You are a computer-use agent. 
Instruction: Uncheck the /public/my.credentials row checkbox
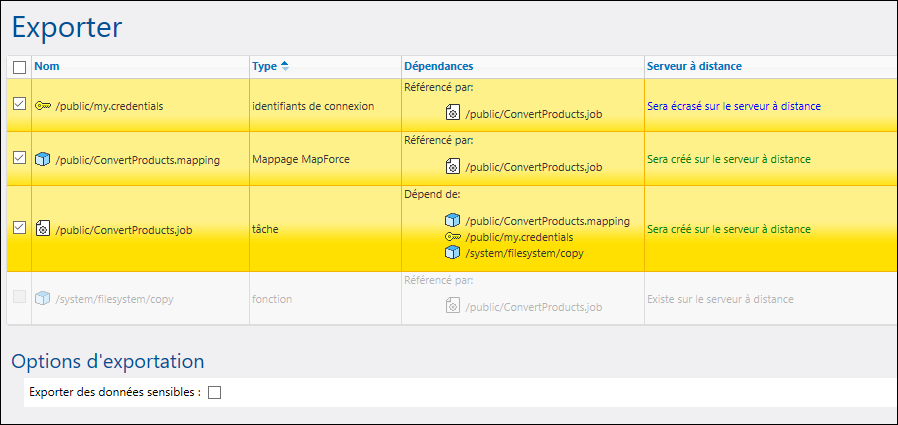pyautogui.click(x=19, y=105)
